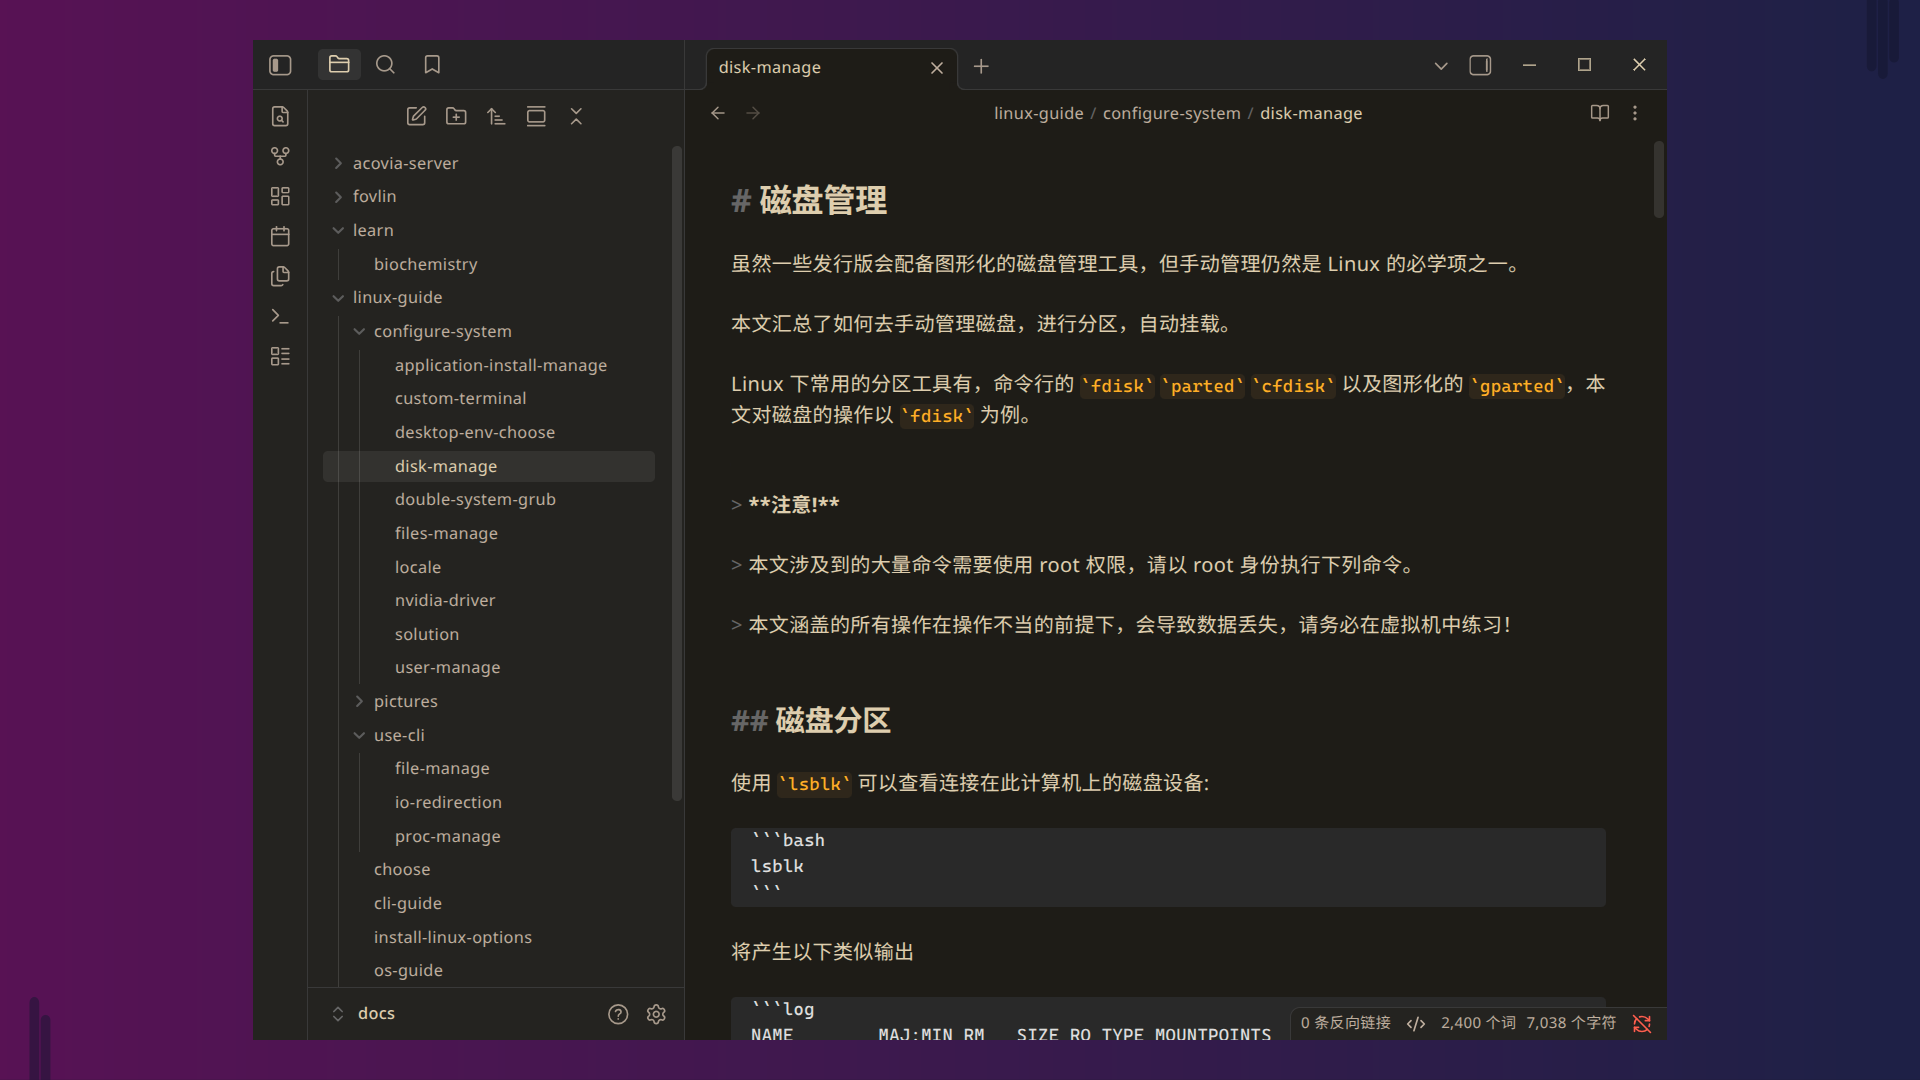Open the tab list dropdown
The image size is (1920, 1080).
pos(1441,66)
